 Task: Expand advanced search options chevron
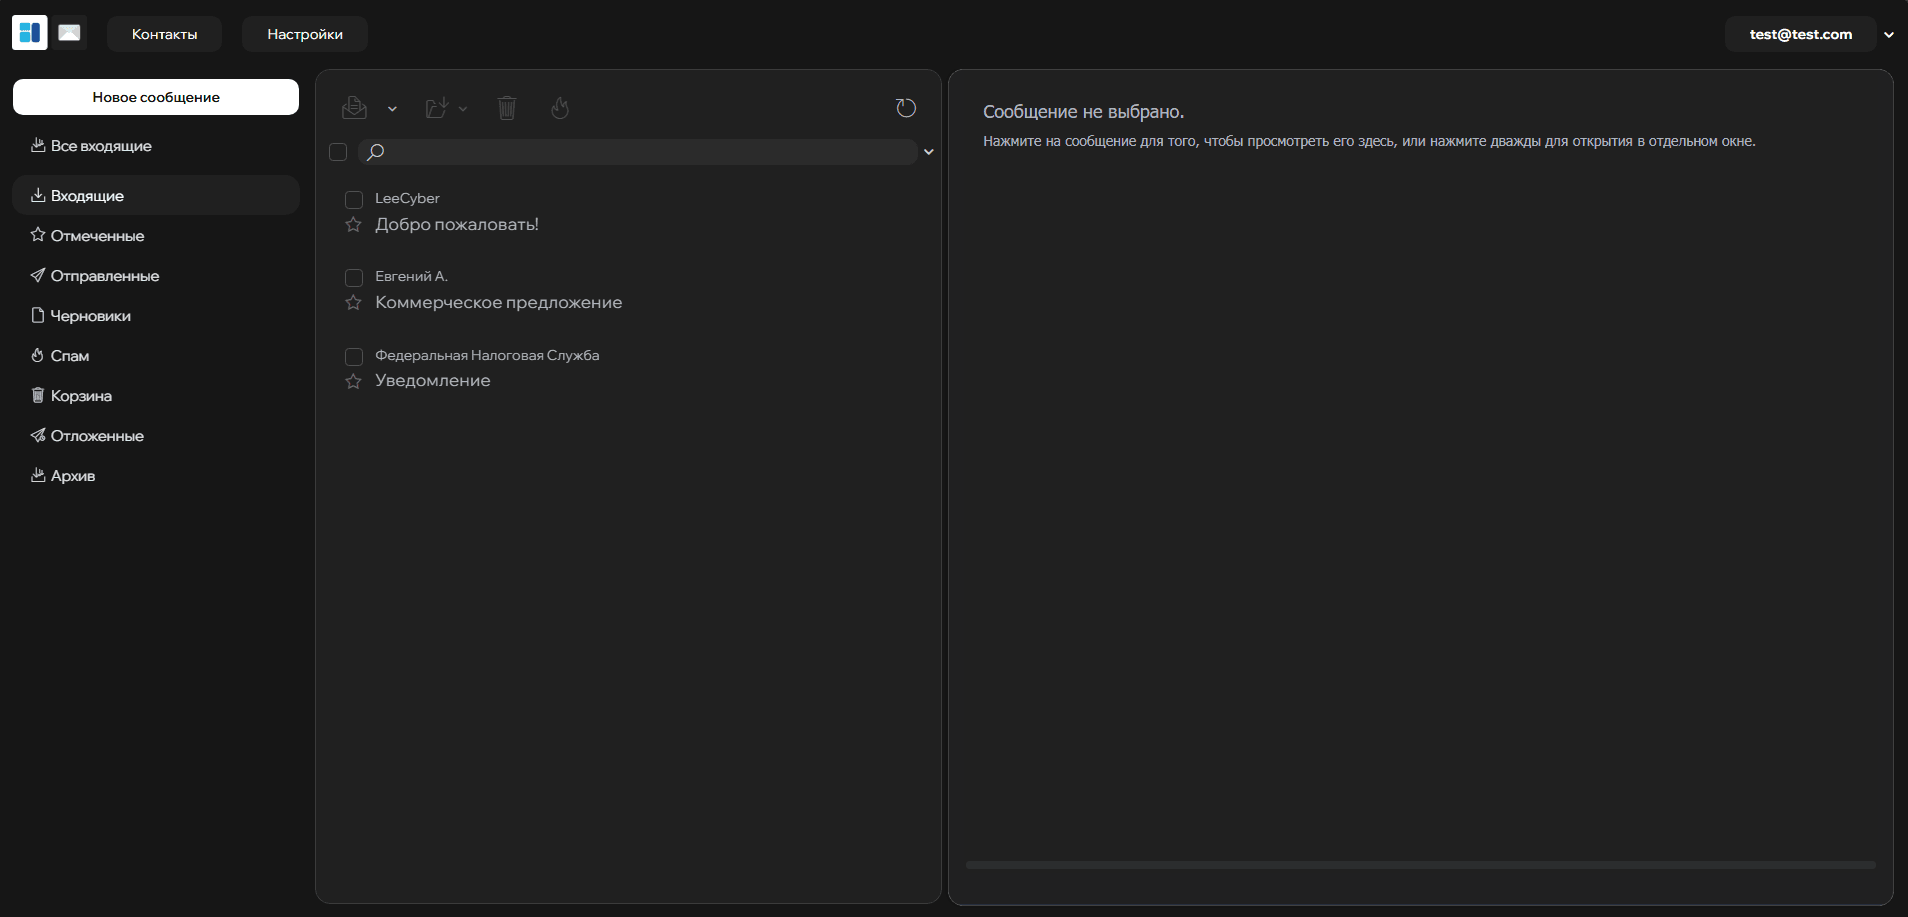(929, 152)
